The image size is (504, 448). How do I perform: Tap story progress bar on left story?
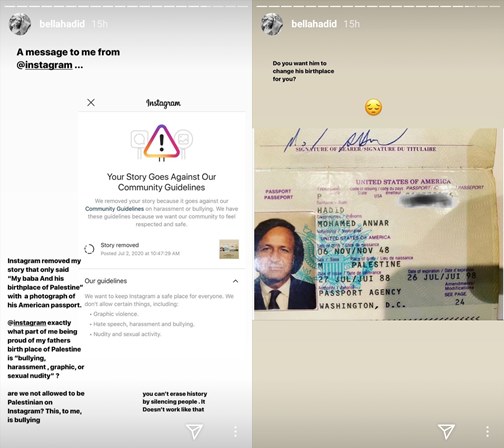126,6
